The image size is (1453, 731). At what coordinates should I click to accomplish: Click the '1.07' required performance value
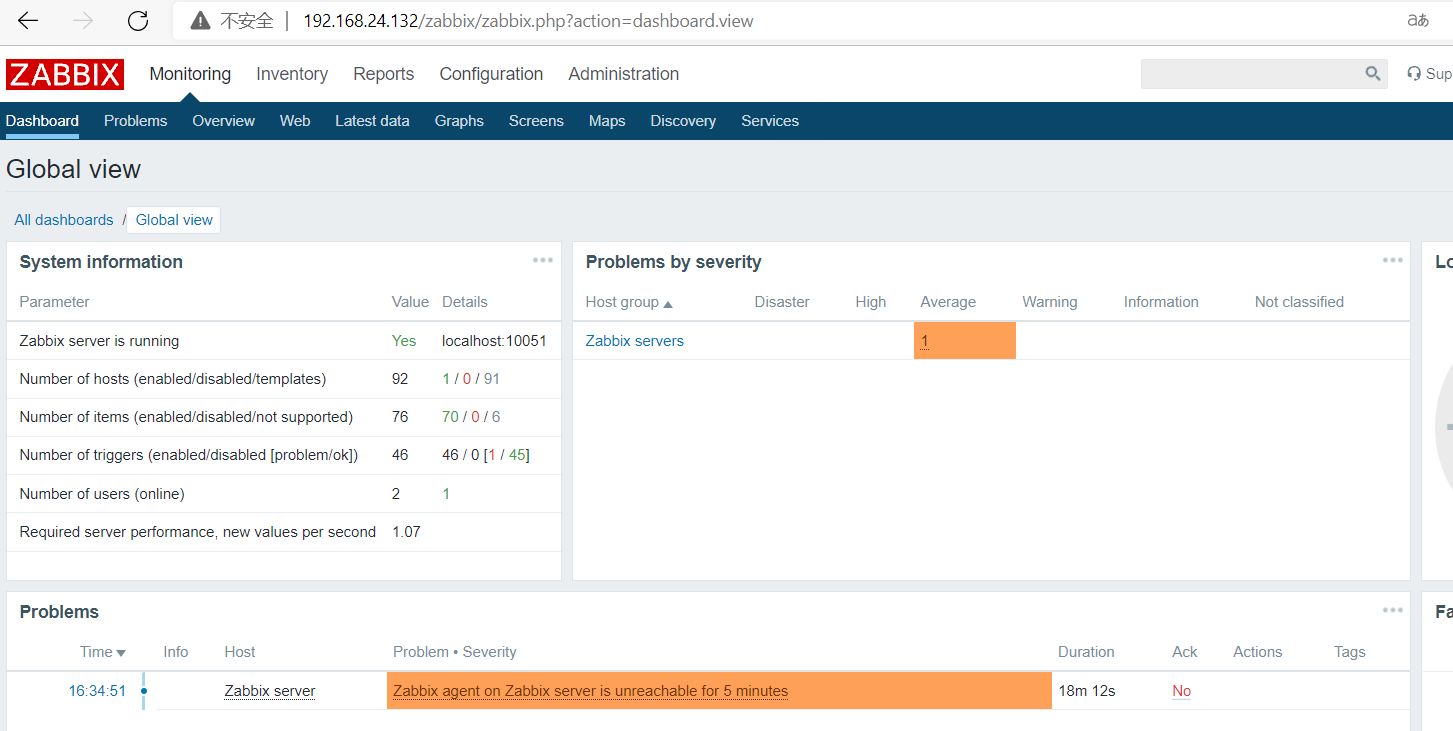click(x=406, y=532)
